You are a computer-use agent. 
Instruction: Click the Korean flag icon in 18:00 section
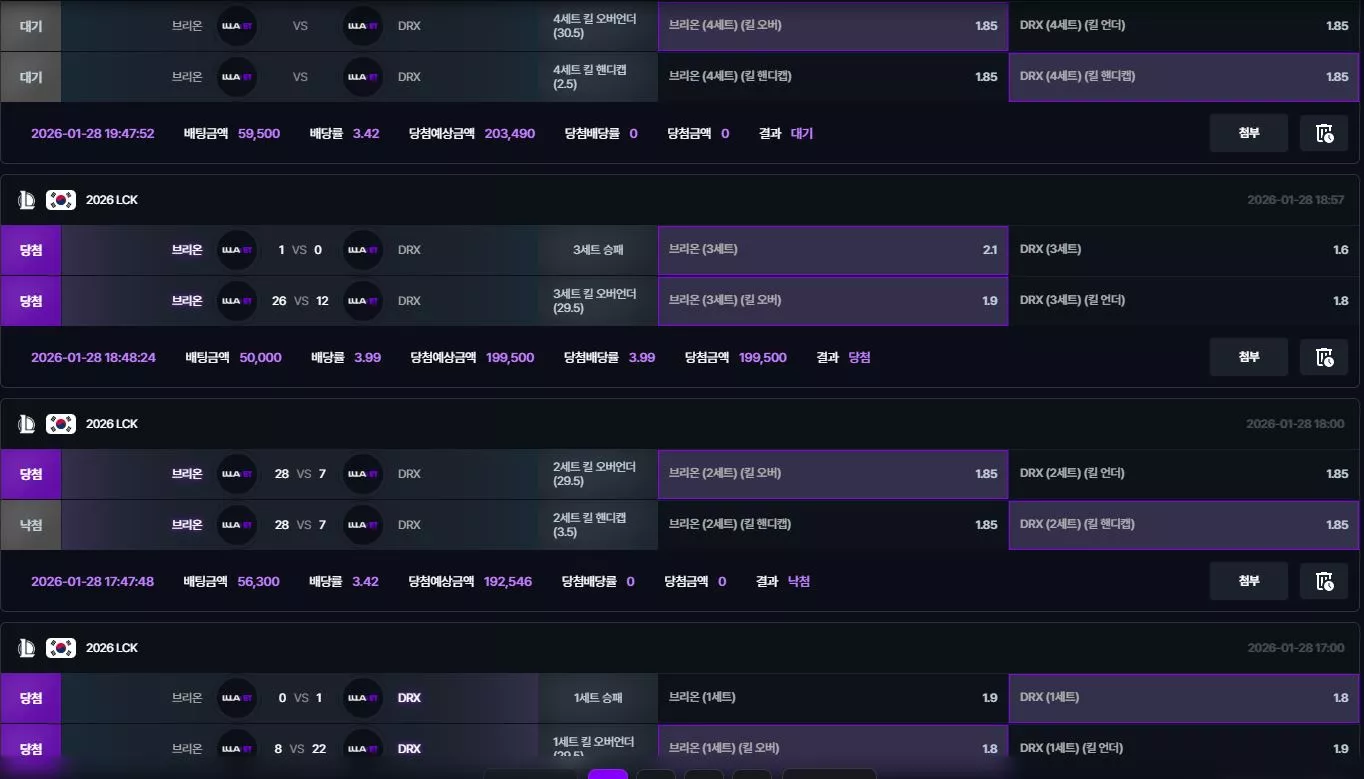(x=61, y=424)
